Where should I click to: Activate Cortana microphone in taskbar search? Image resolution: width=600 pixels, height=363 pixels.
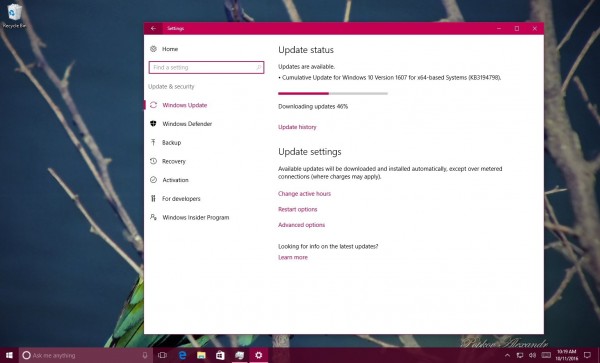click(x=145, y=355)
